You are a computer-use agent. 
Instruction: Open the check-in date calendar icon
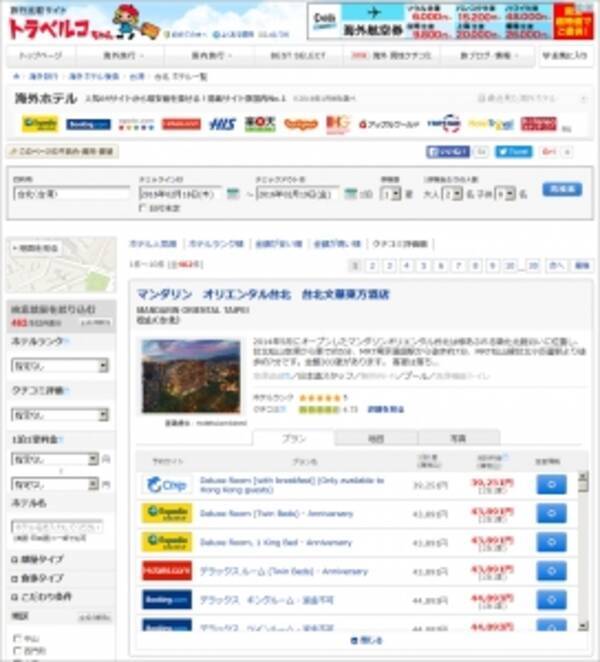(x=232, y=193)
